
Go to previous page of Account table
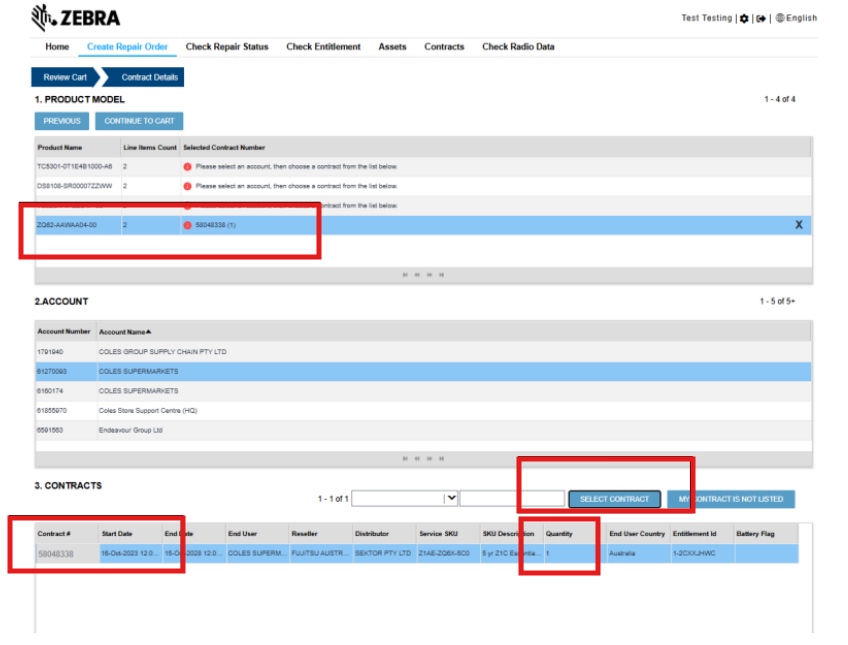pos(418,458)
